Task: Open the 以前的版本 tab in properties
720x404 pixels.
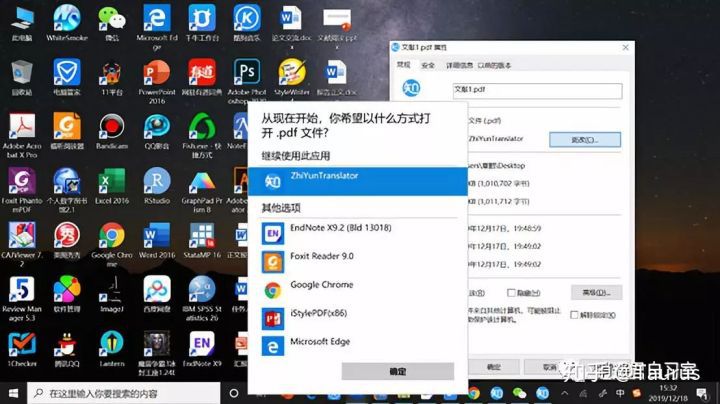Action: (494, 66)
